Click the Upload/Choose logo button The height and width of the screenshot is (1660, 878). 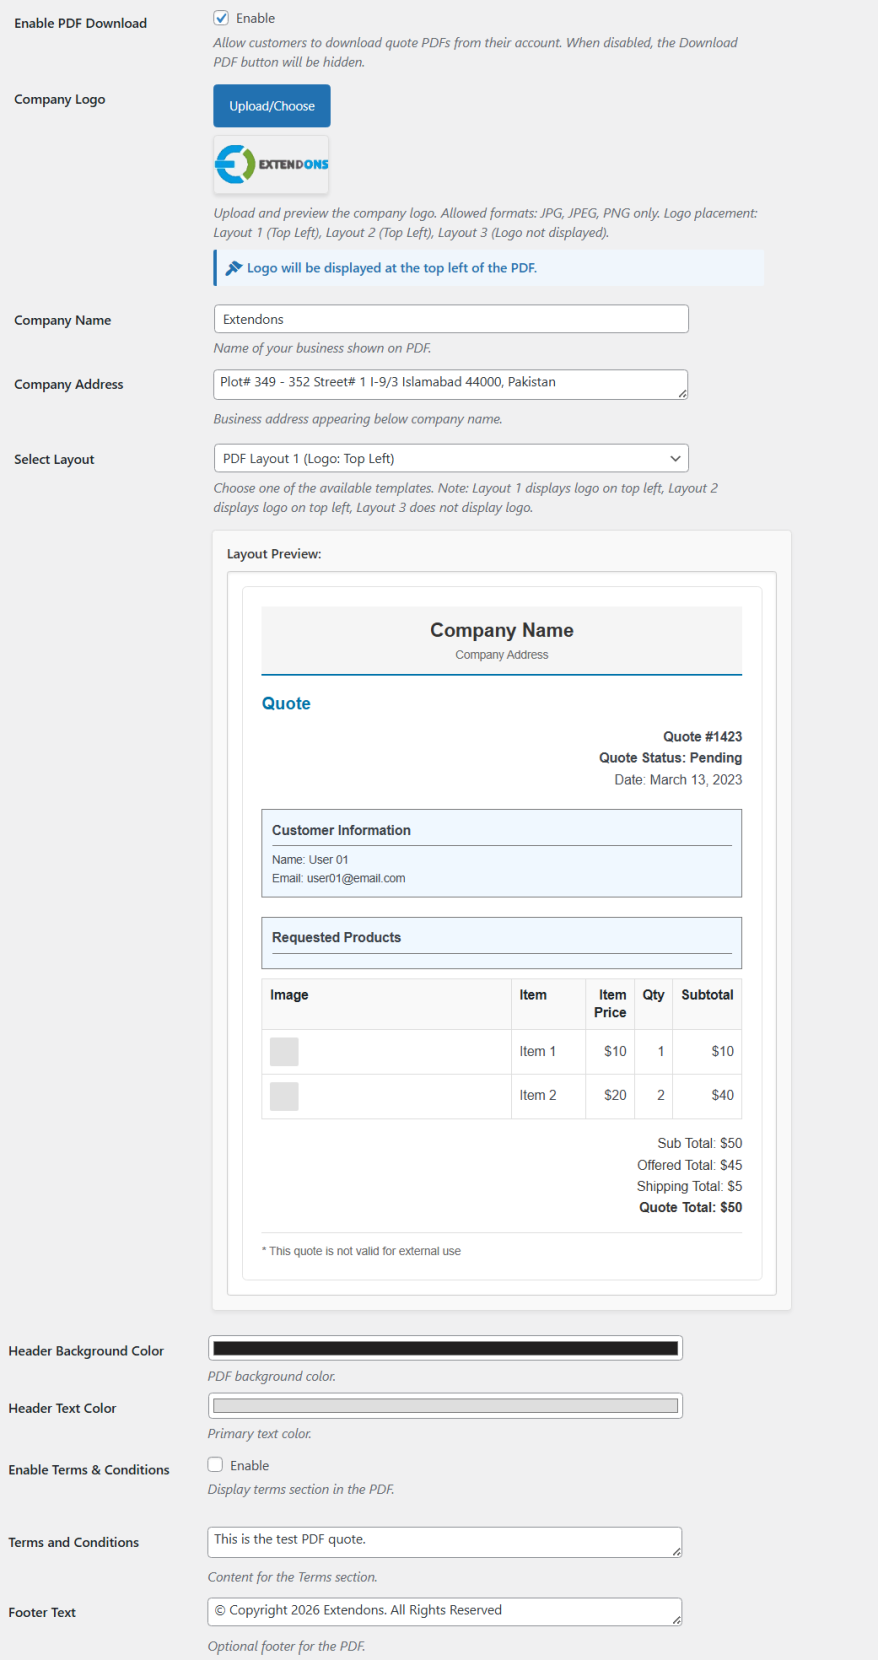(272, 106)
